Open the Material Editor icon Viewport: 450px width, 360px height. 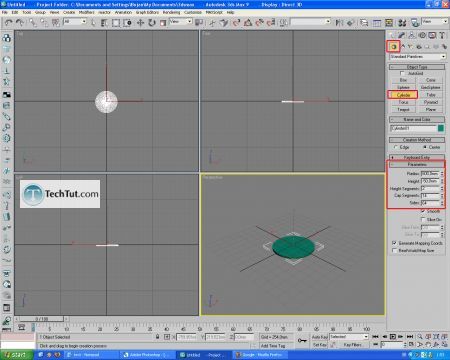[x=402, y=22]
